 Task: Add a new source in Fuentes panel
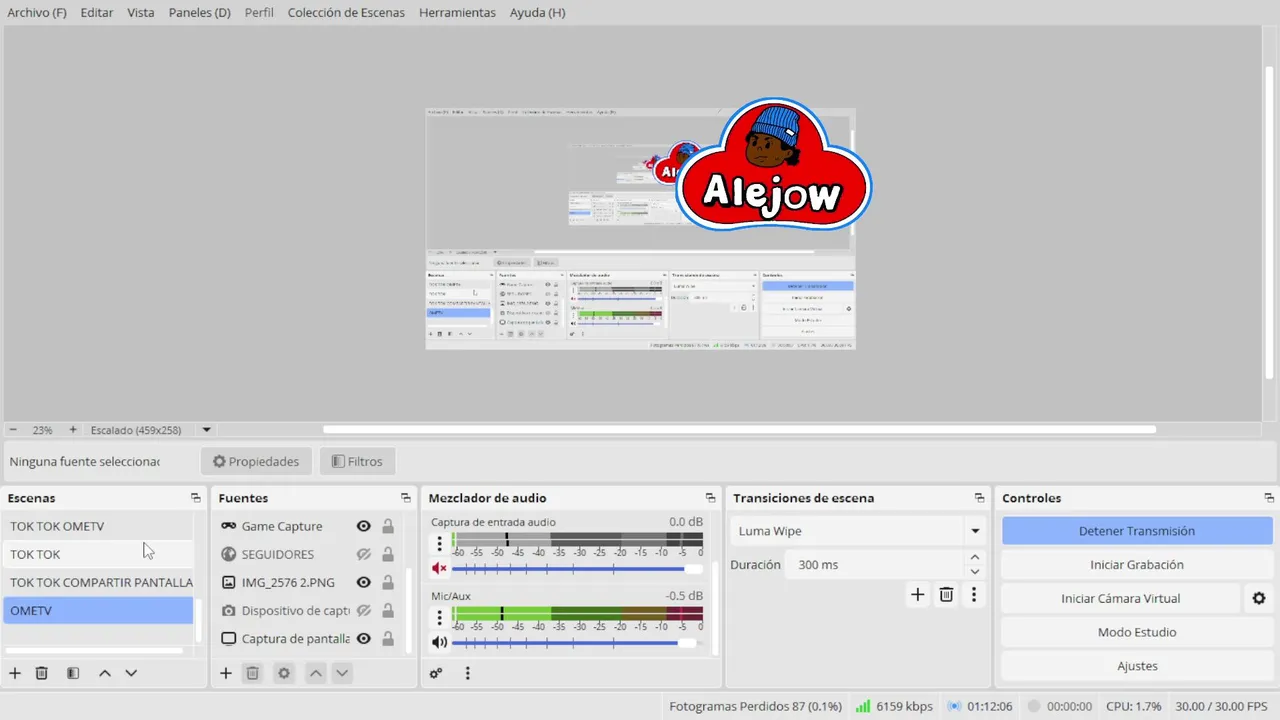[x=226, y=673]
